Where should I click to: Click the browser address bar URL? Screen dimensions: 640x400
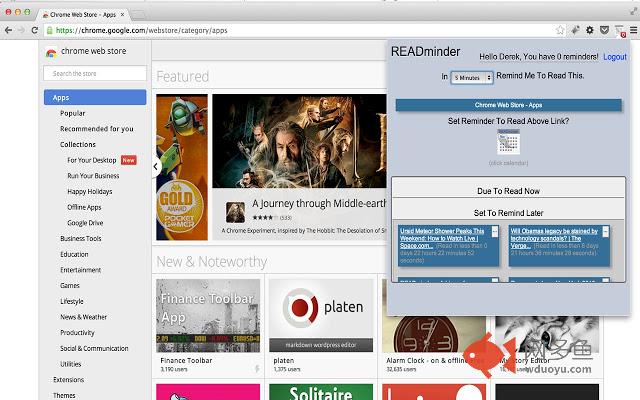142,30
